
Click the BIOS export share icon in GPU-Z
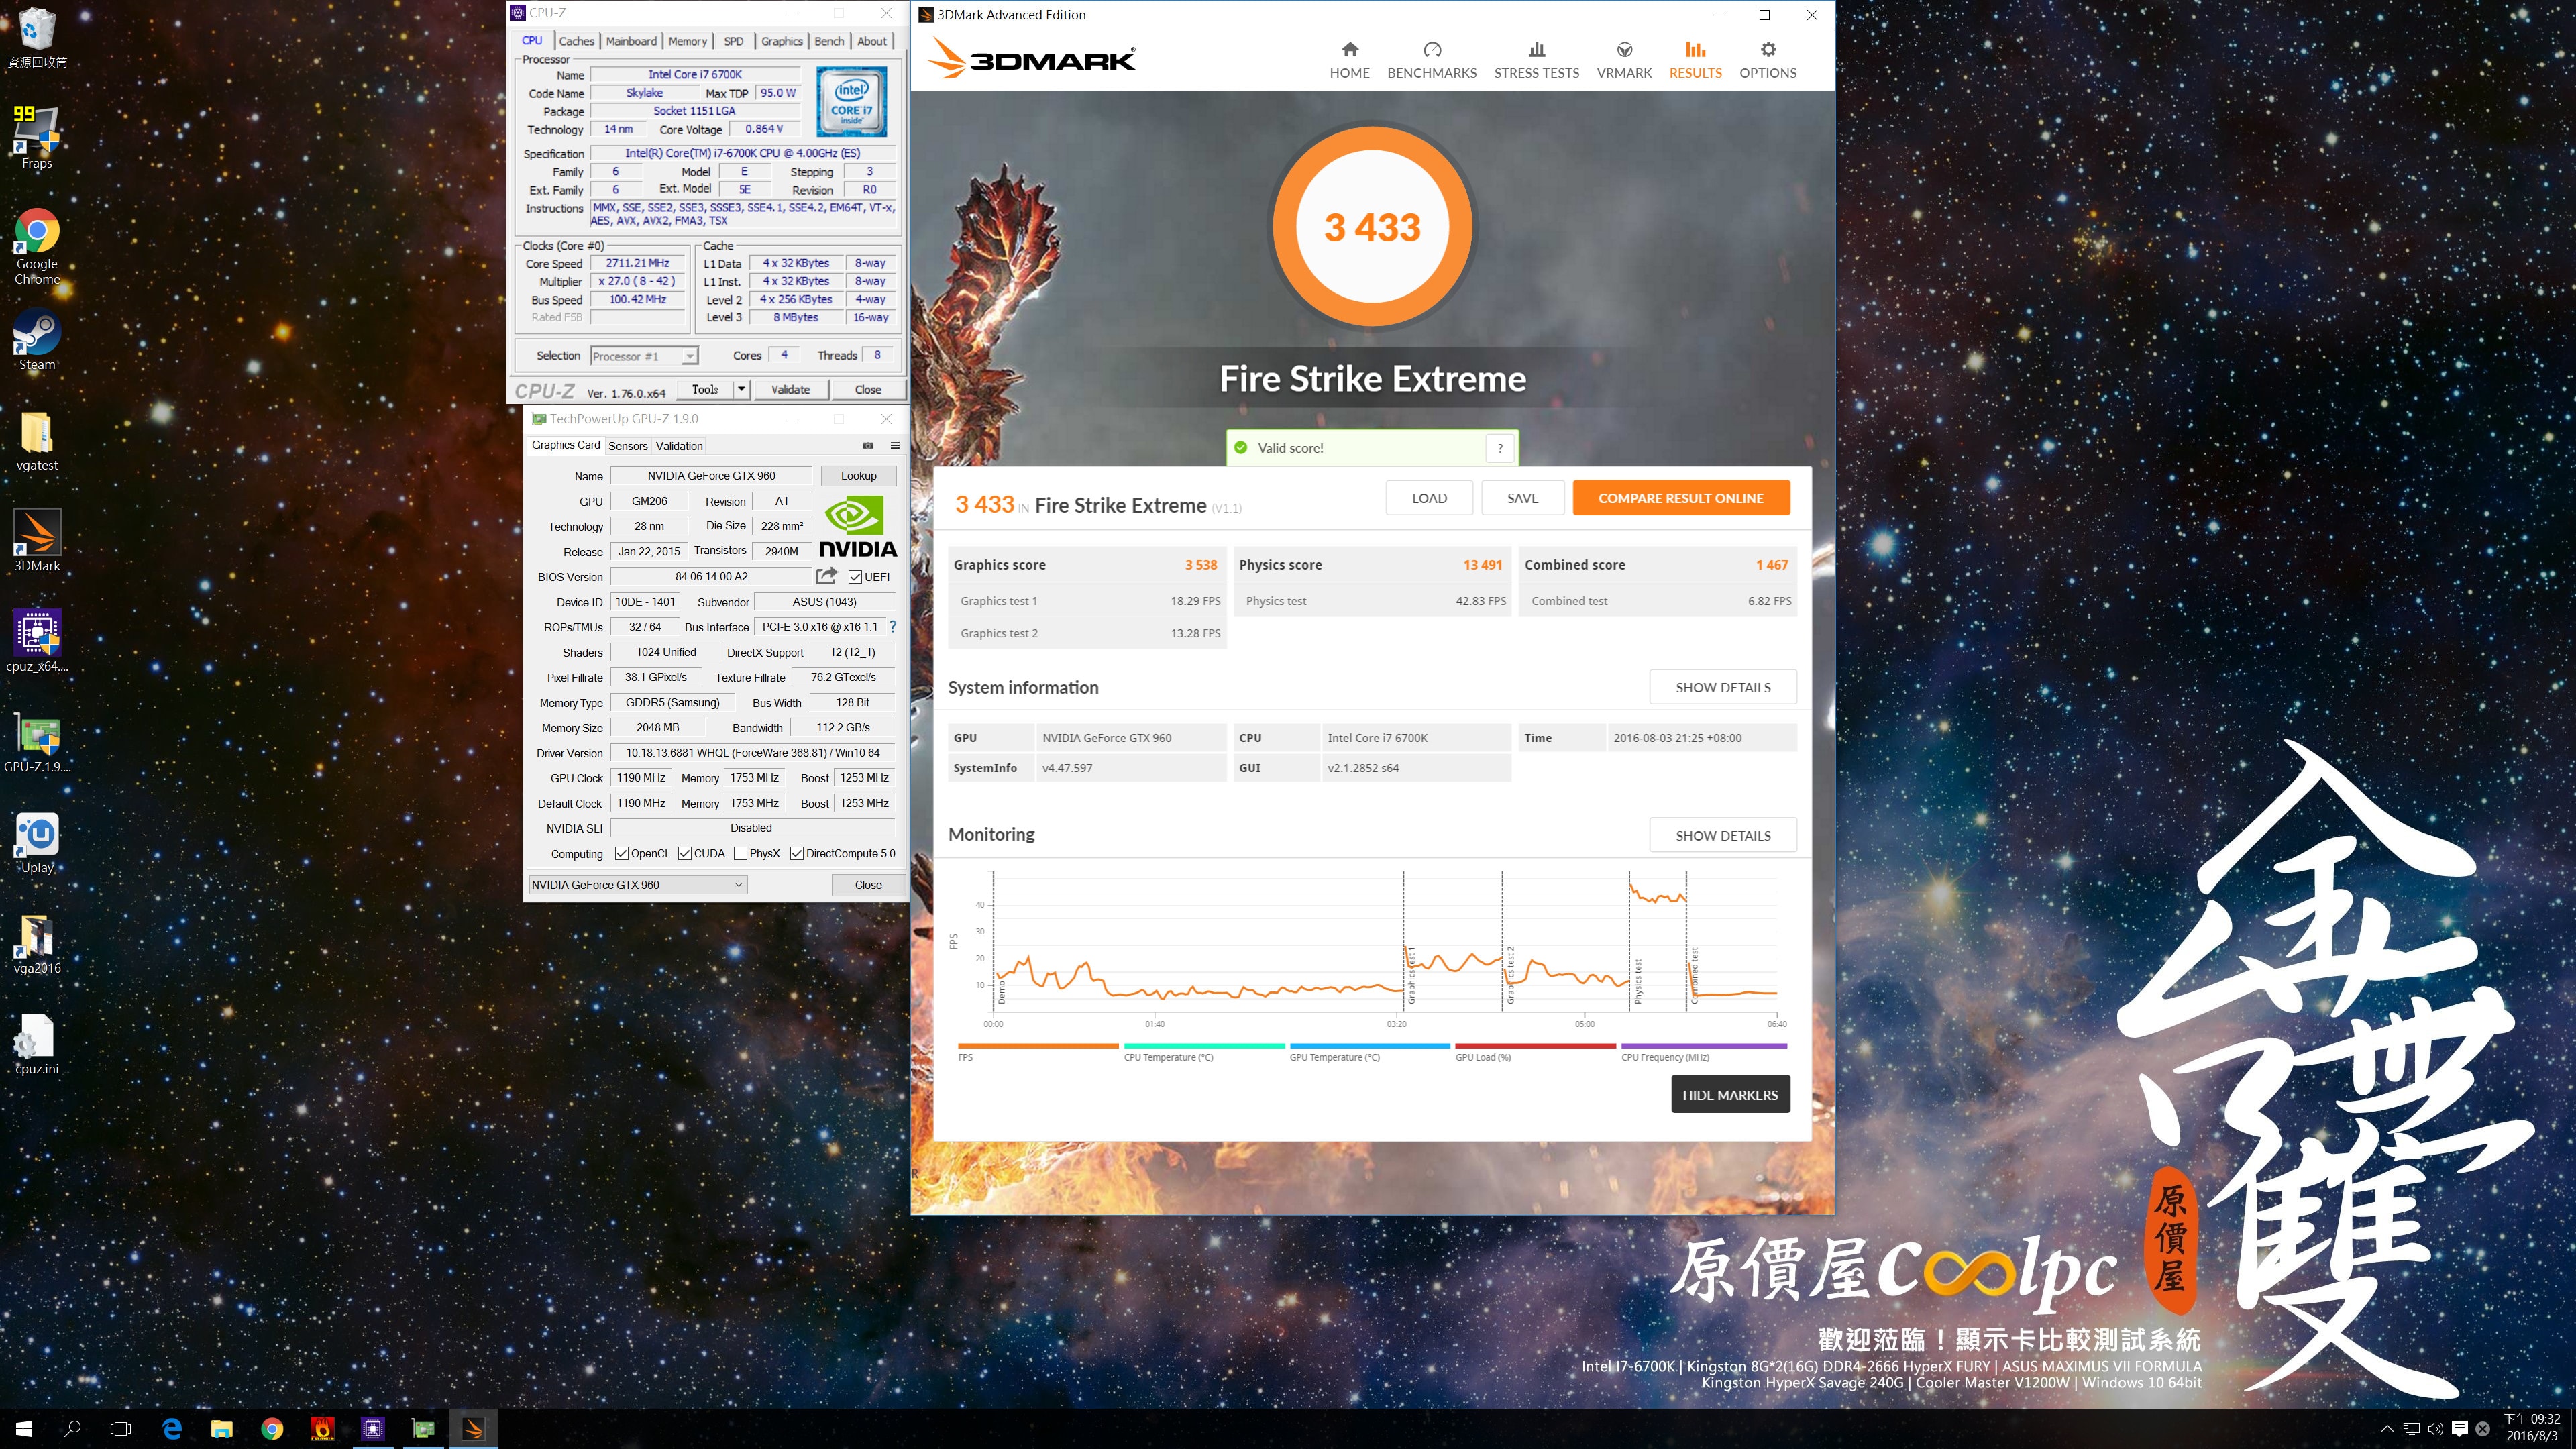coord(826,575)
